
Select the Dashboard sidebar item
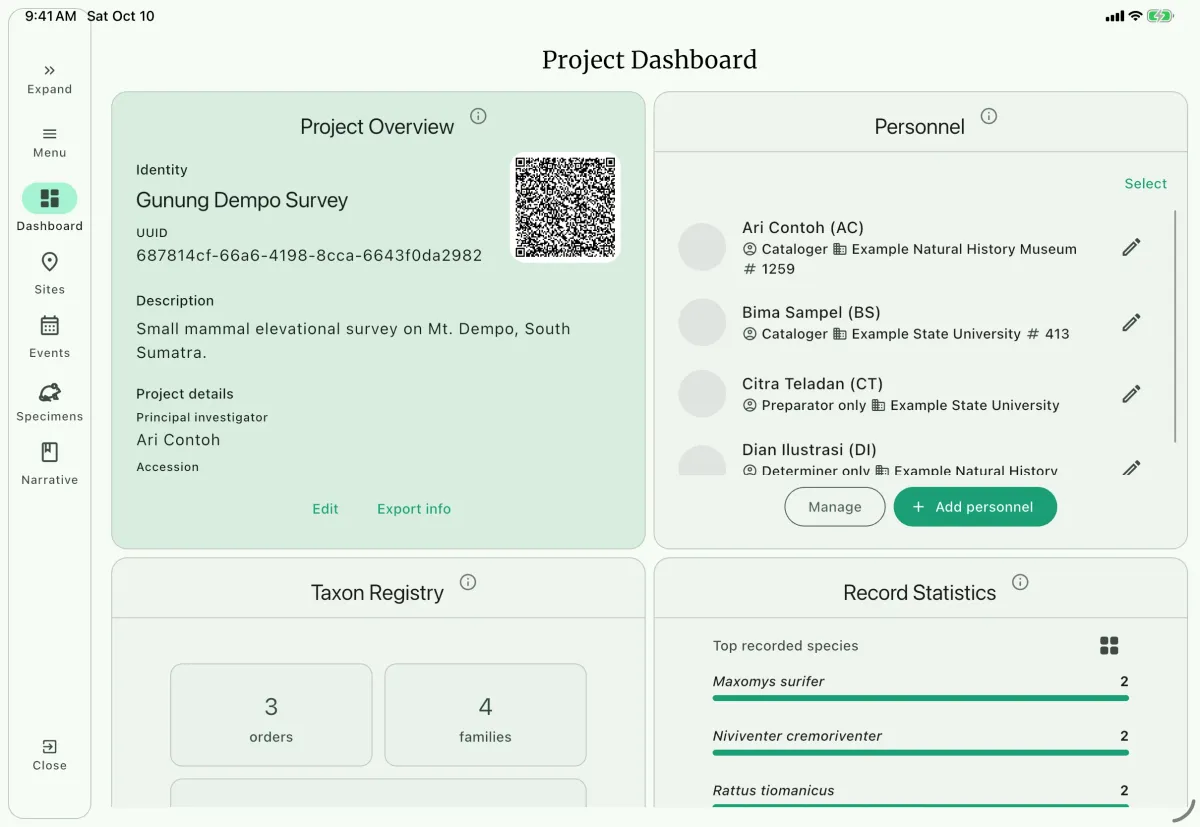(x=49, y=208)
